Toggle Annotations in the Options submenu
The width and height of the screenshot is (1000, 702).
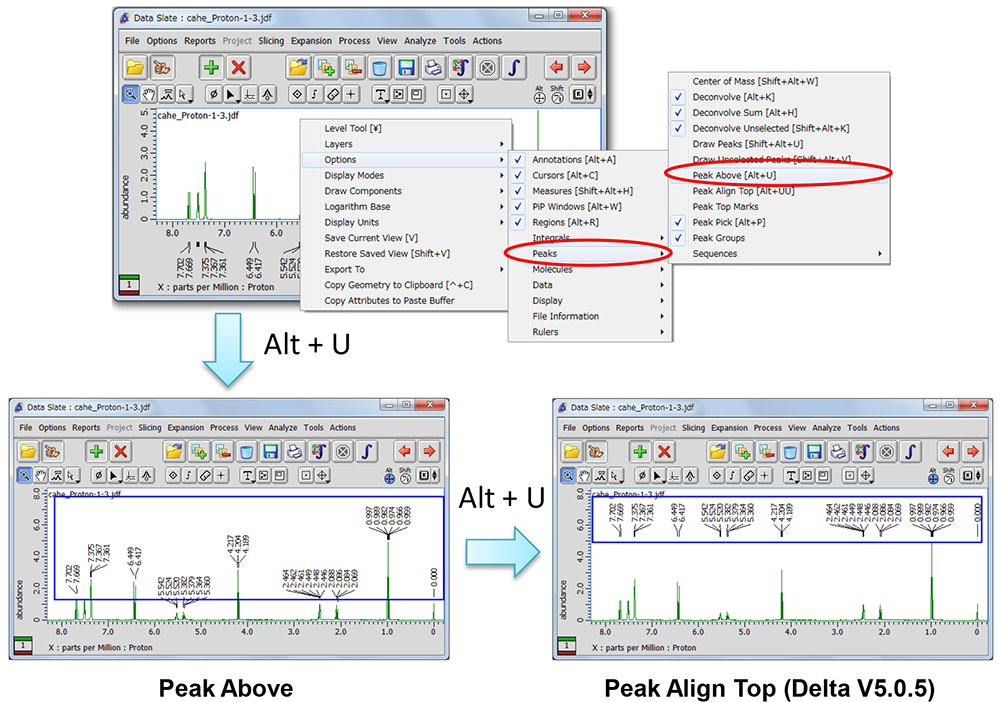click(574, 159)
